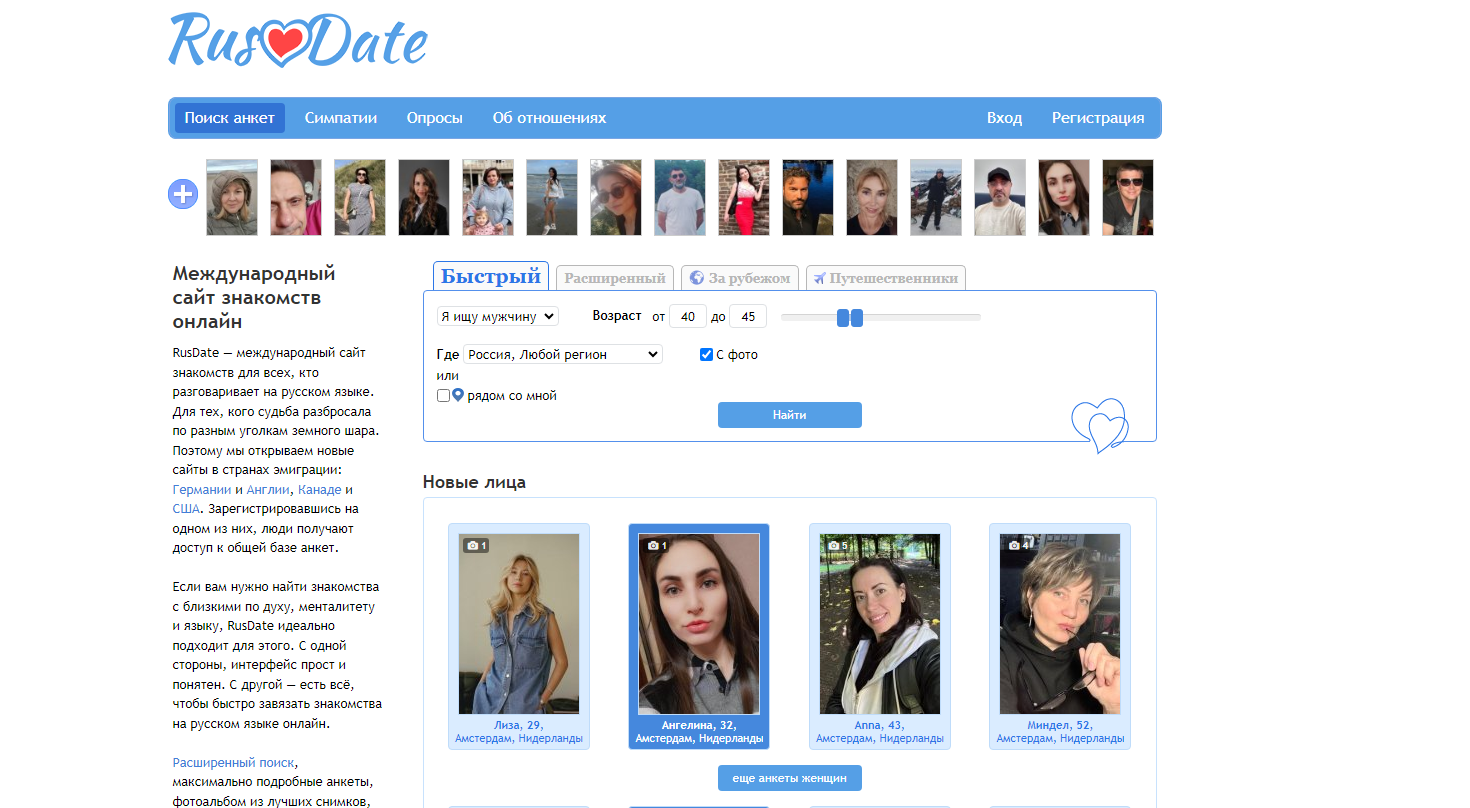Open Опросы menu item
Image resolution: width=1470 pixels, height=808 pixels.
click(435, 118)
